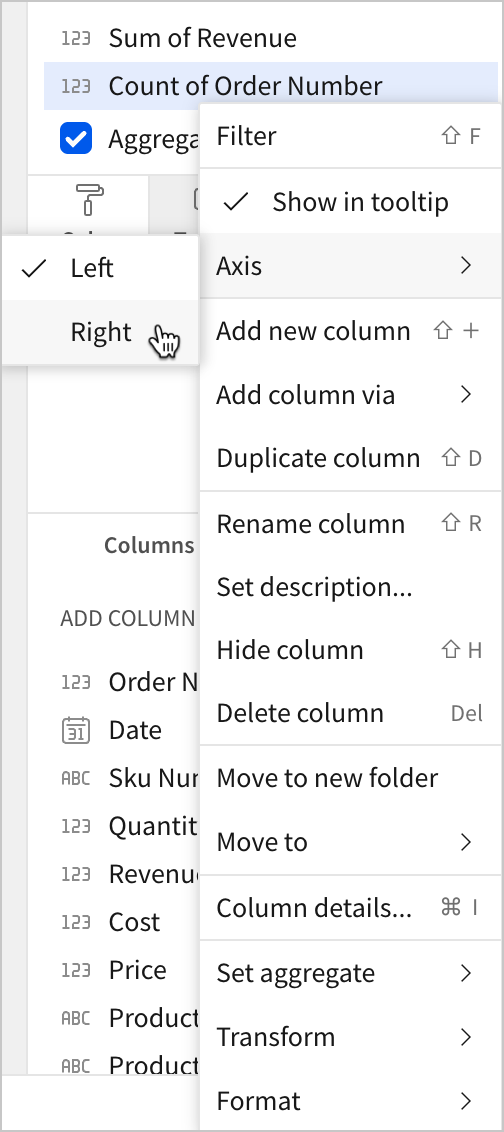Choose Duplicate column

coord(350,458)
